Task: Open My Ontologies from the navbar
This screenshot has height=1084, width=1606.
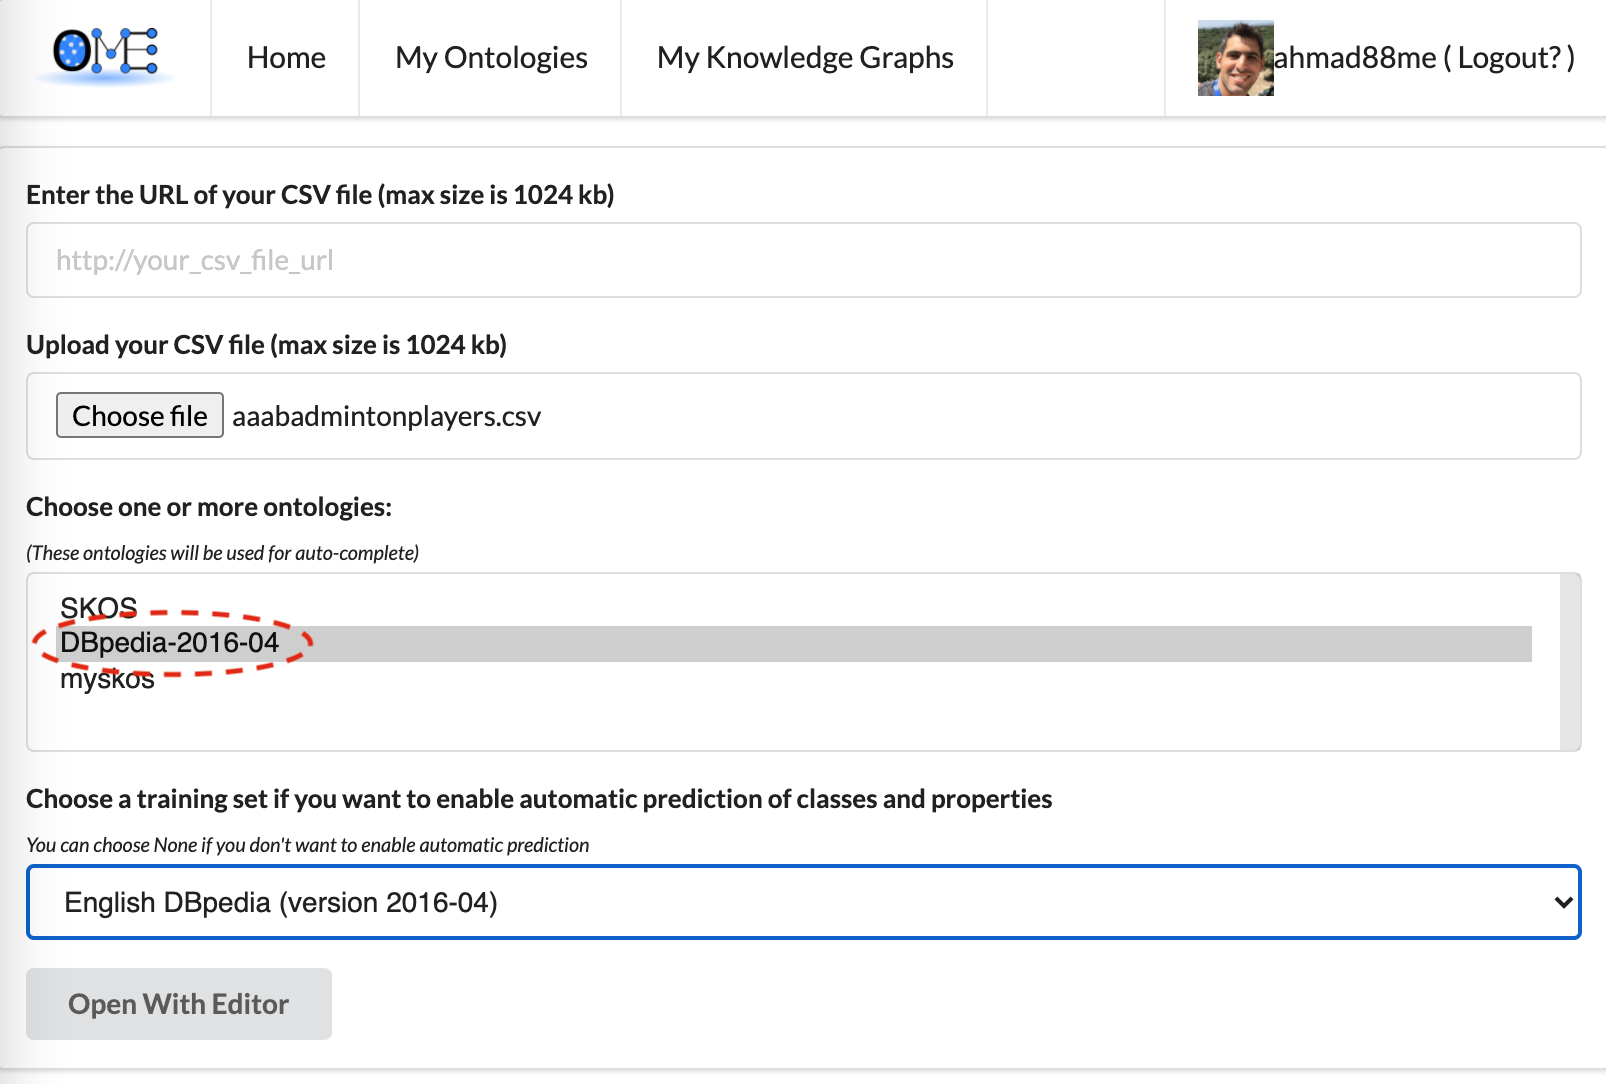Action: click(x=491, y=58)
